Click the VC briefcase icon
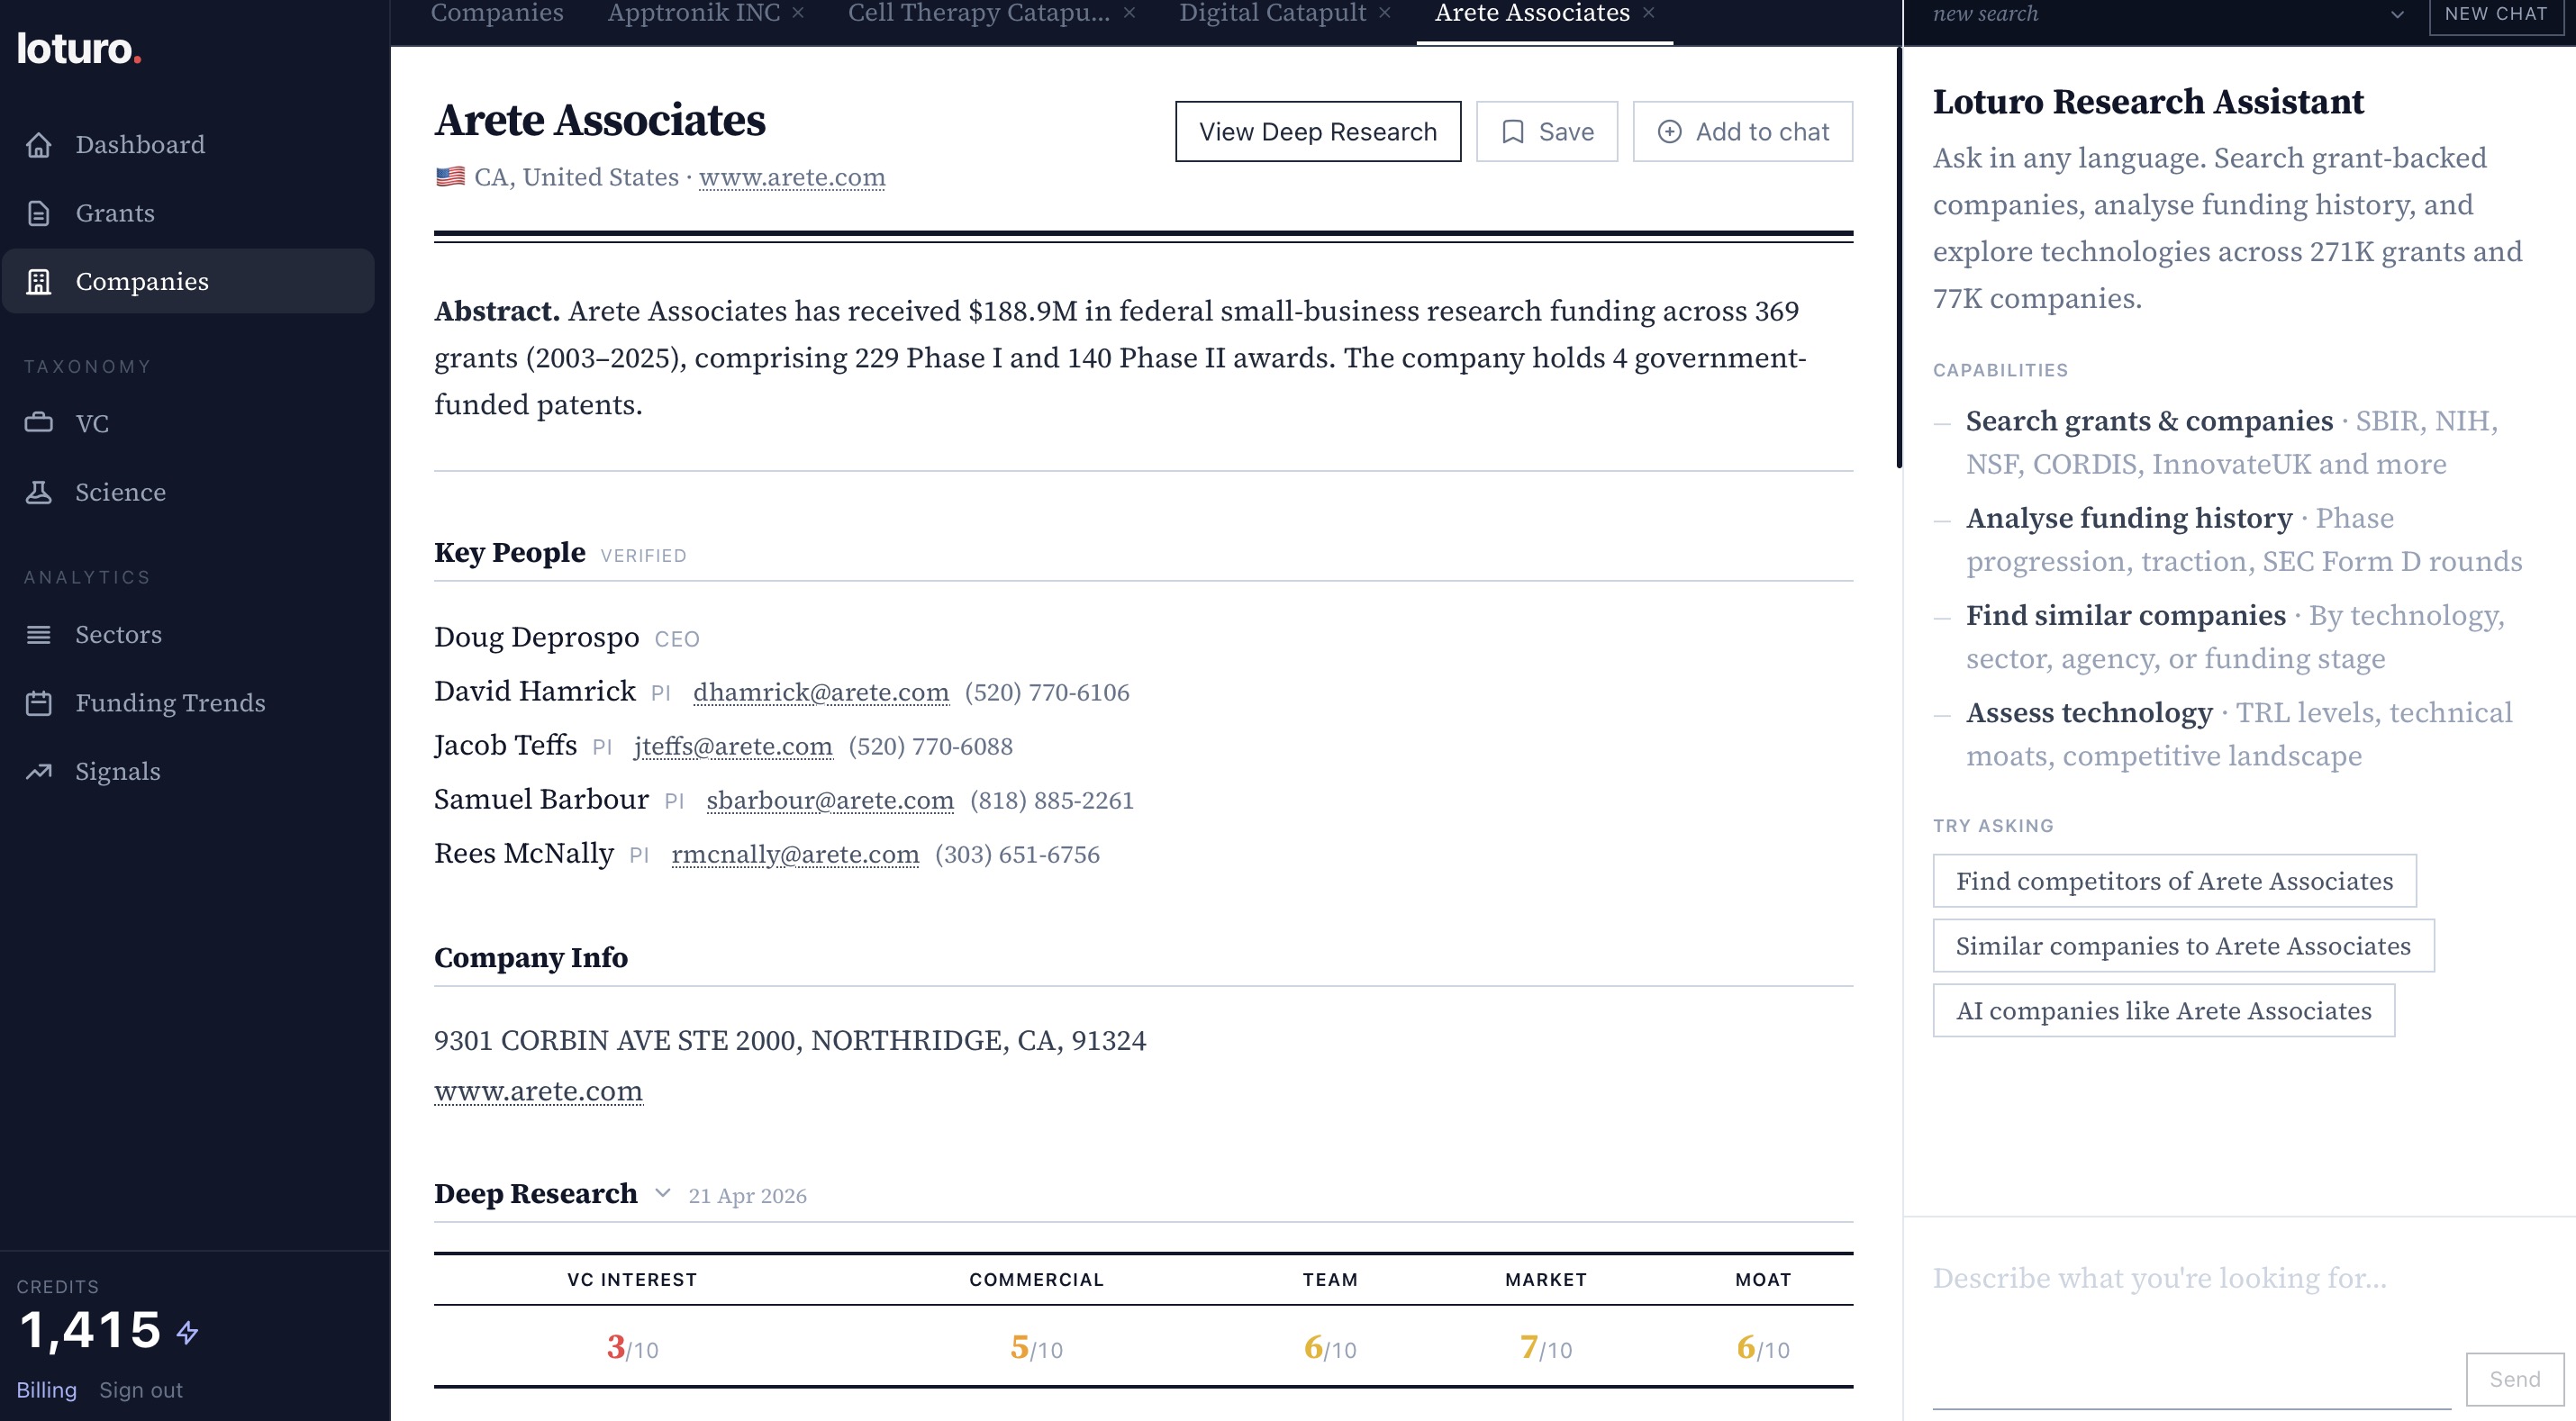The image size is (2576, 1421). pos(39,423)
